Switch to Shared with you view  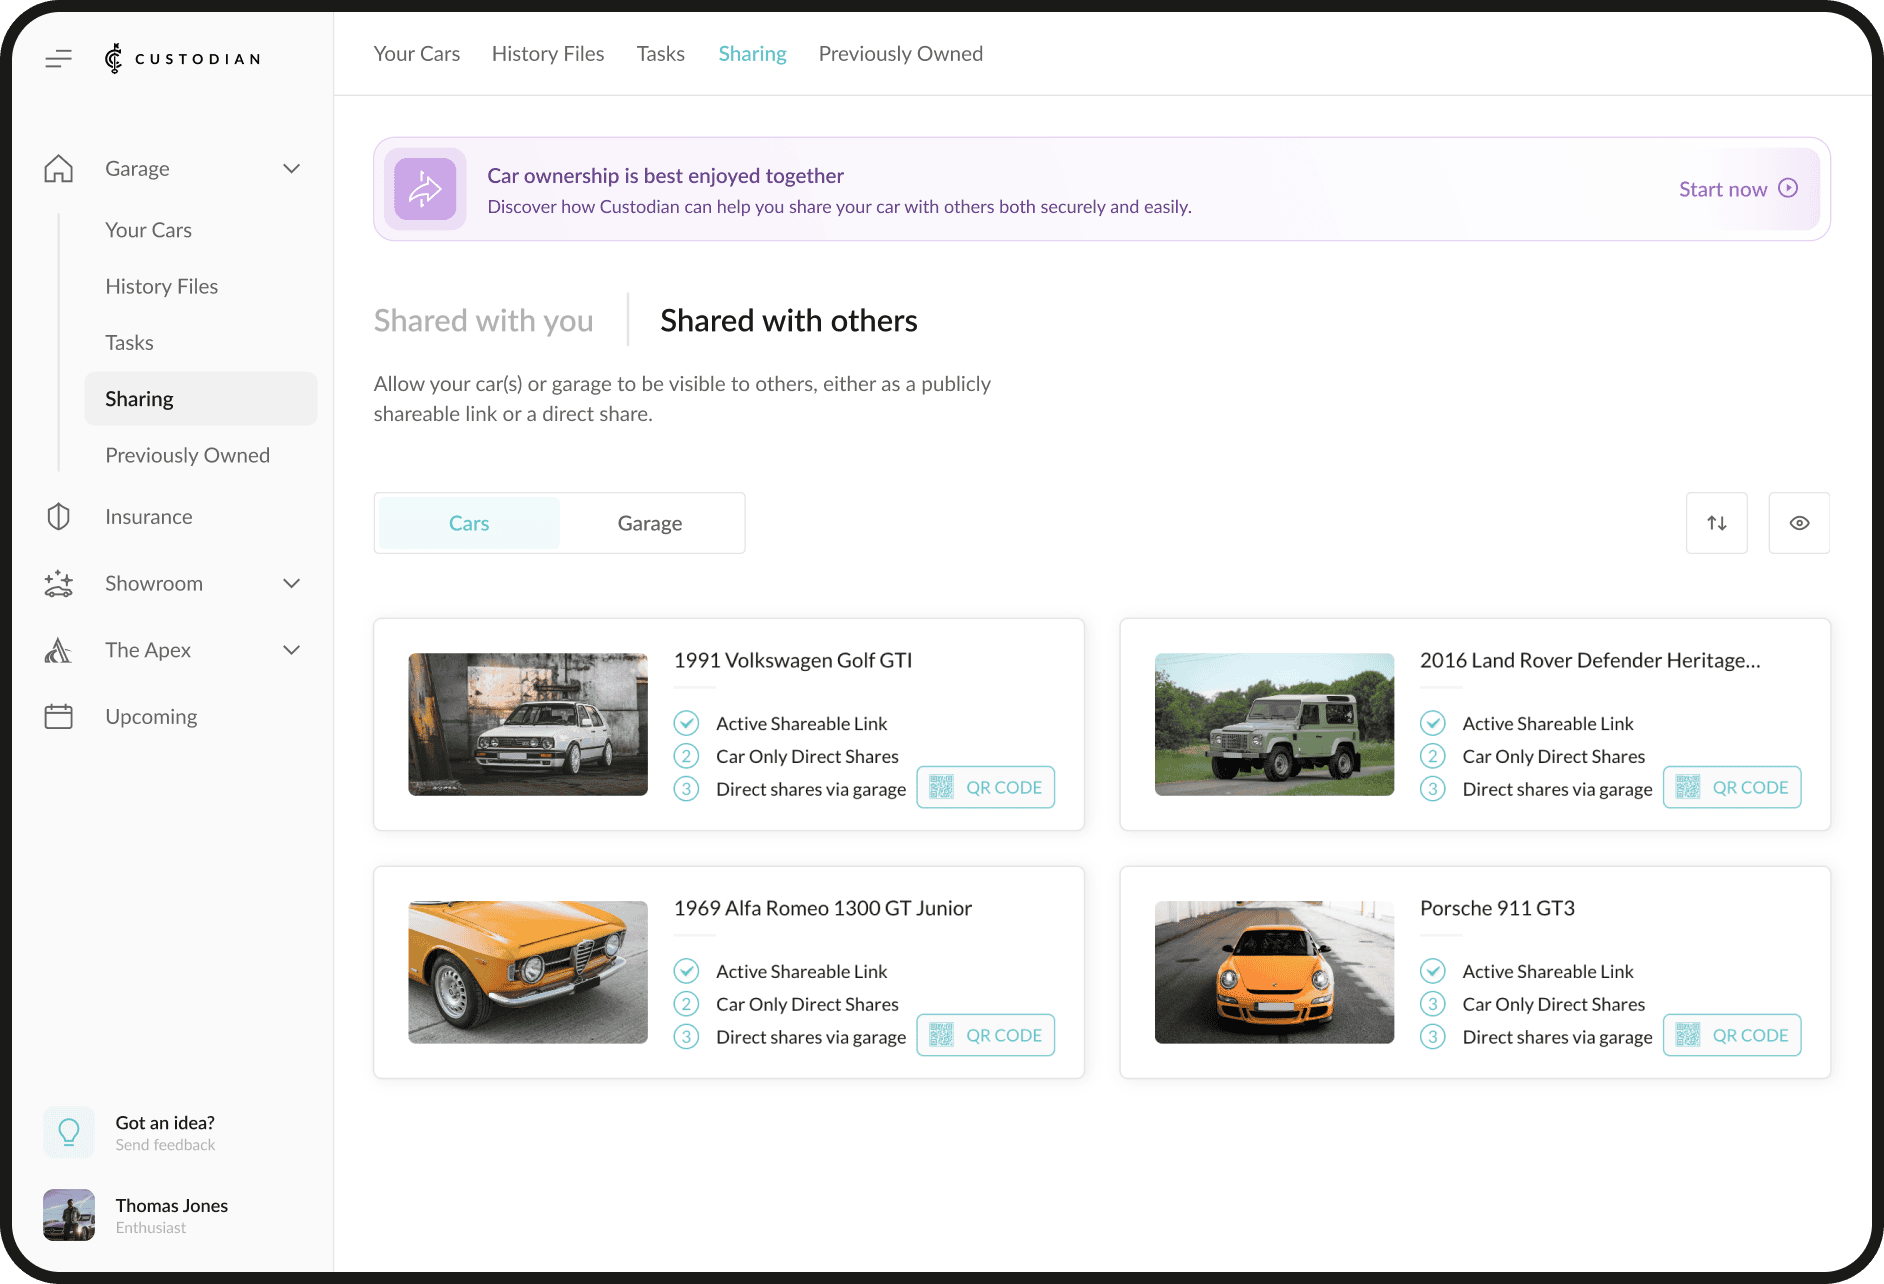(484, 321)
